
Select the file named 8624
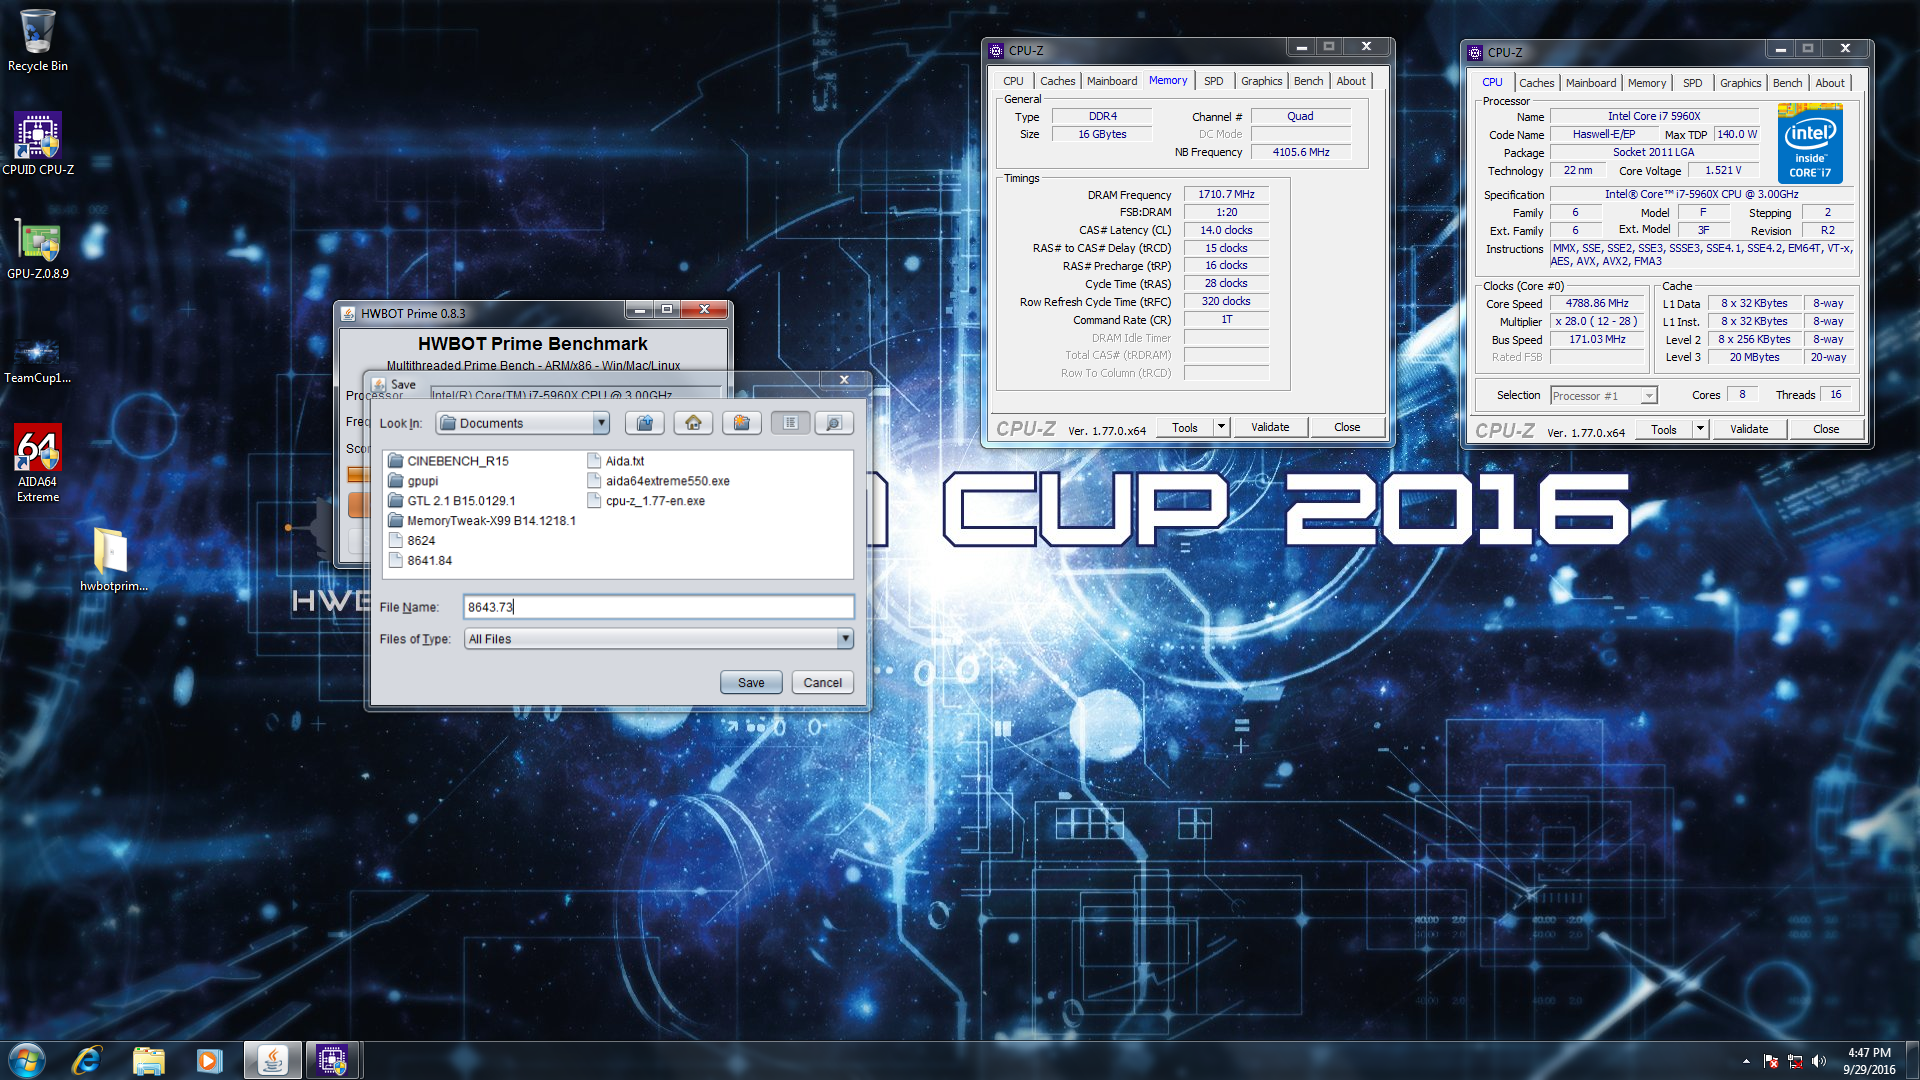click(411, 541)
